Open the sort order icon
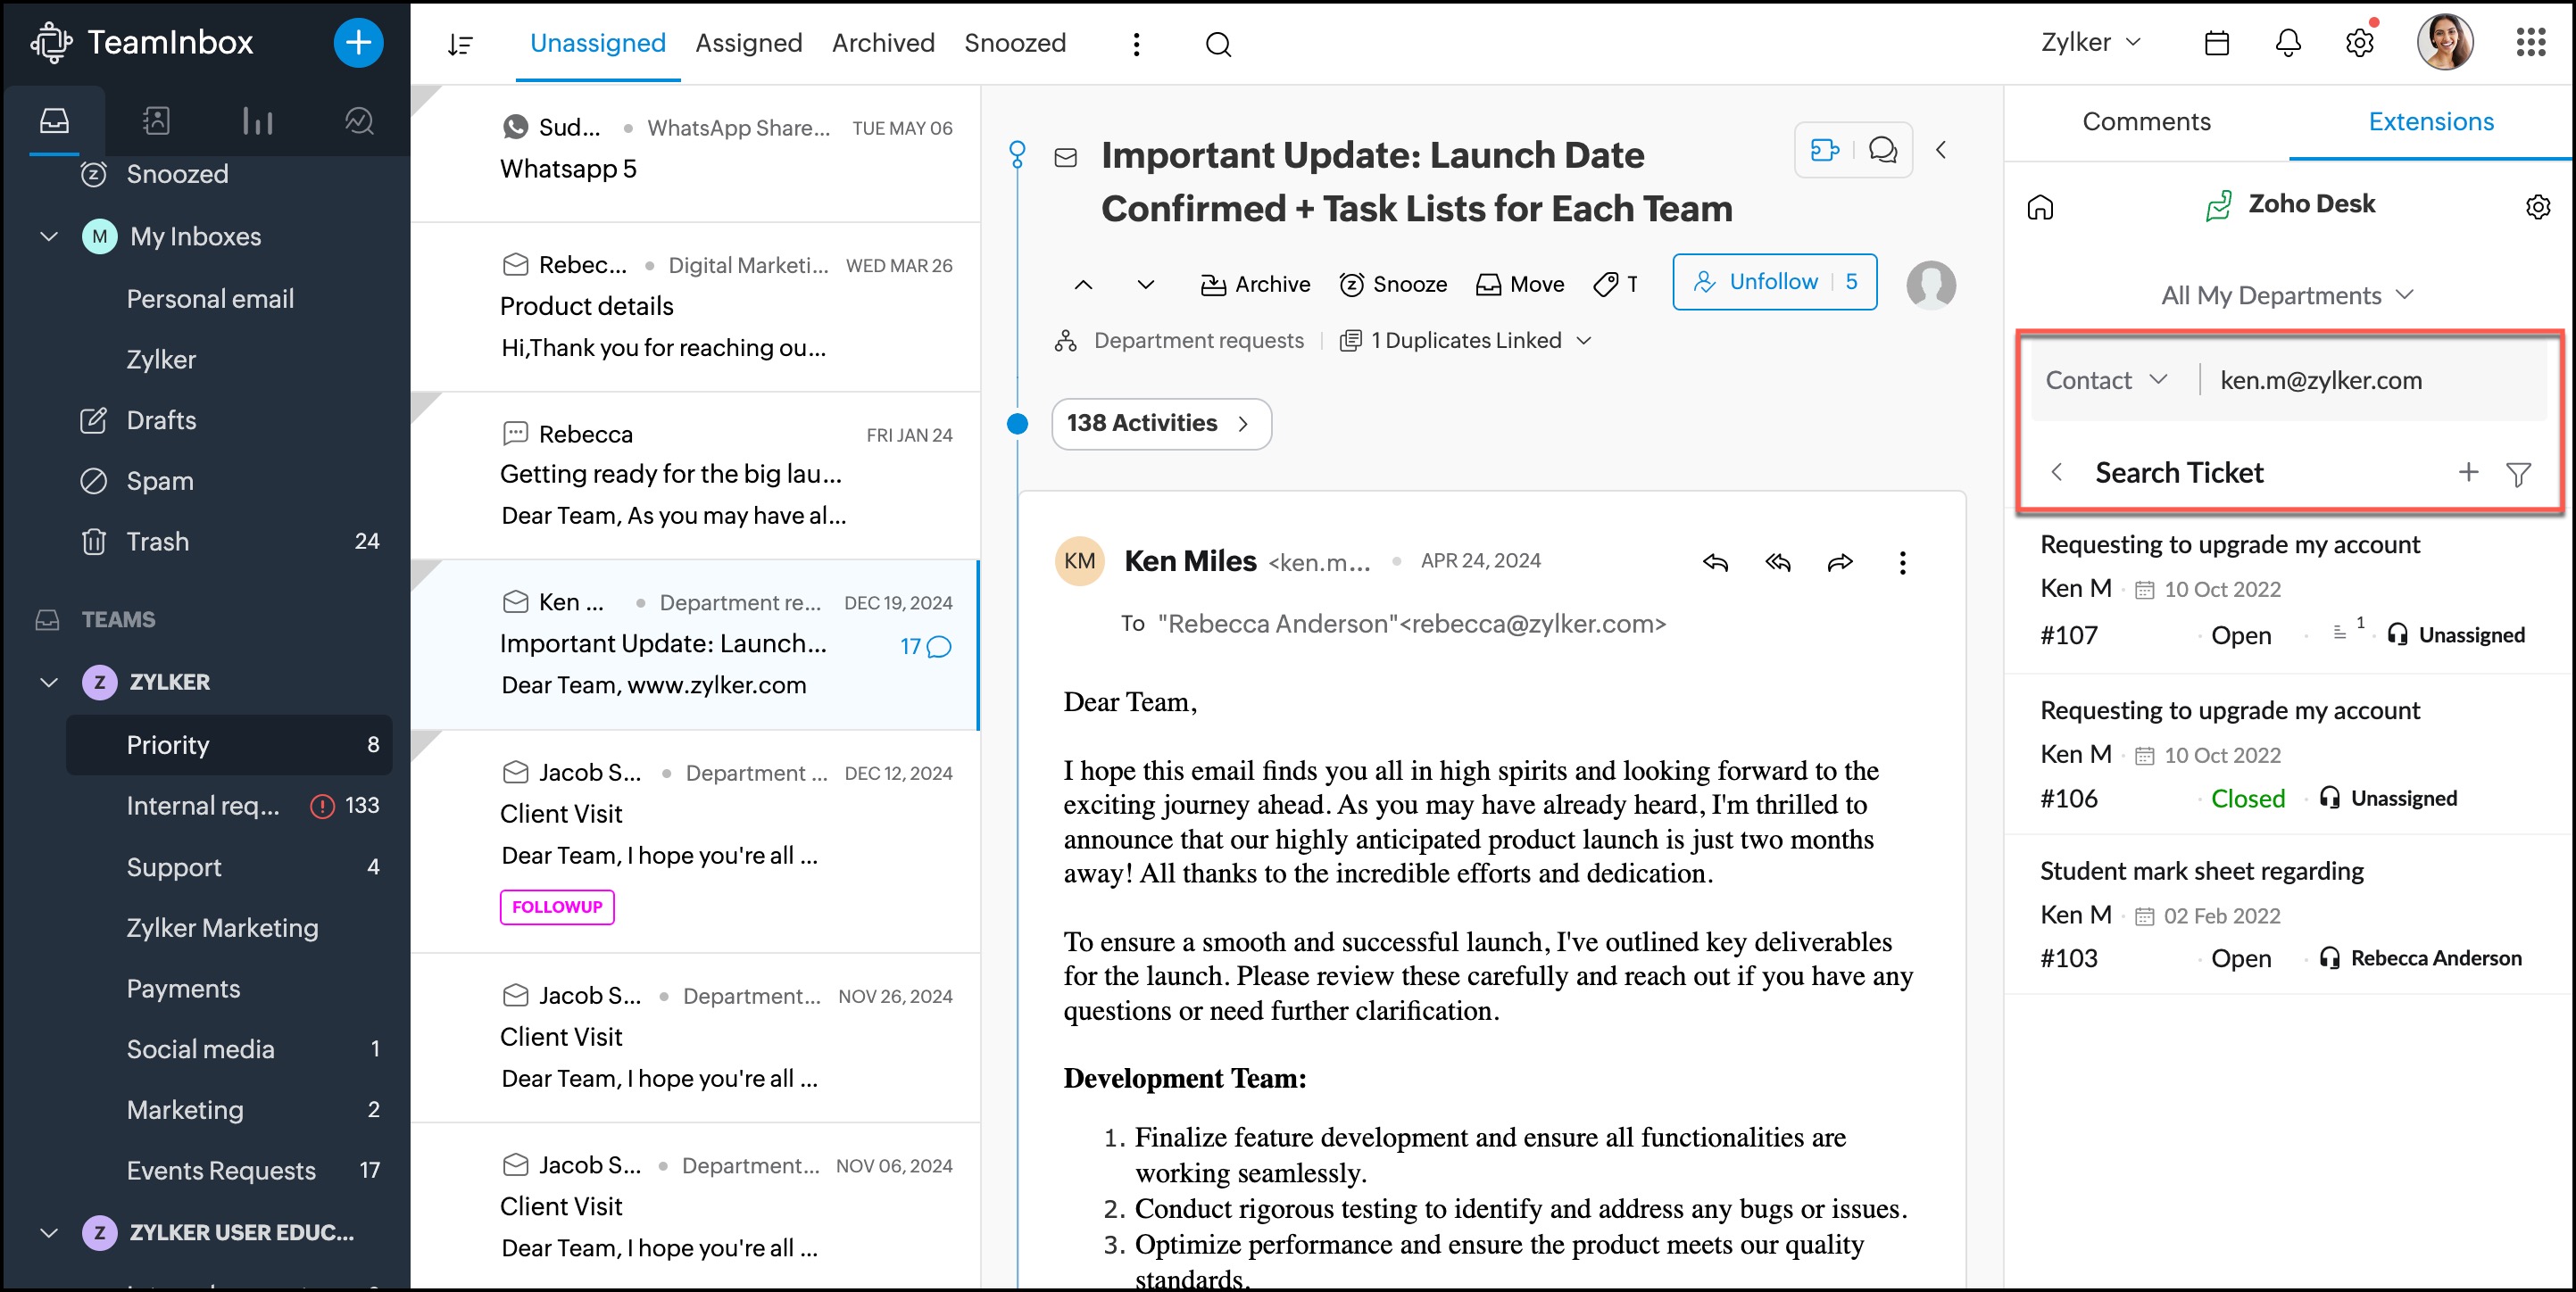Image resolution: width=2576 pixels, height=1292 pixels. (x=460, y=44)
